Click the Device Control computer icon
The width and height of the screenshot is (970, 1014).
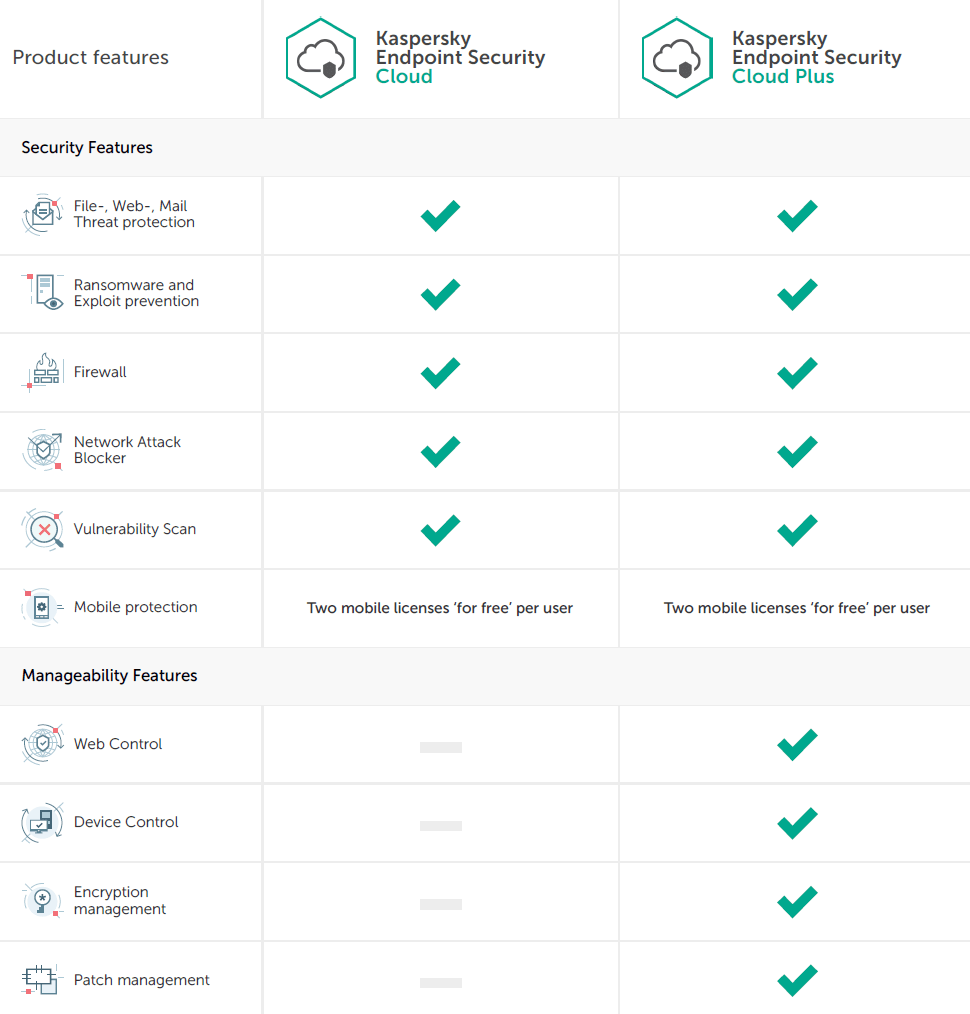(x=43, y=822)
